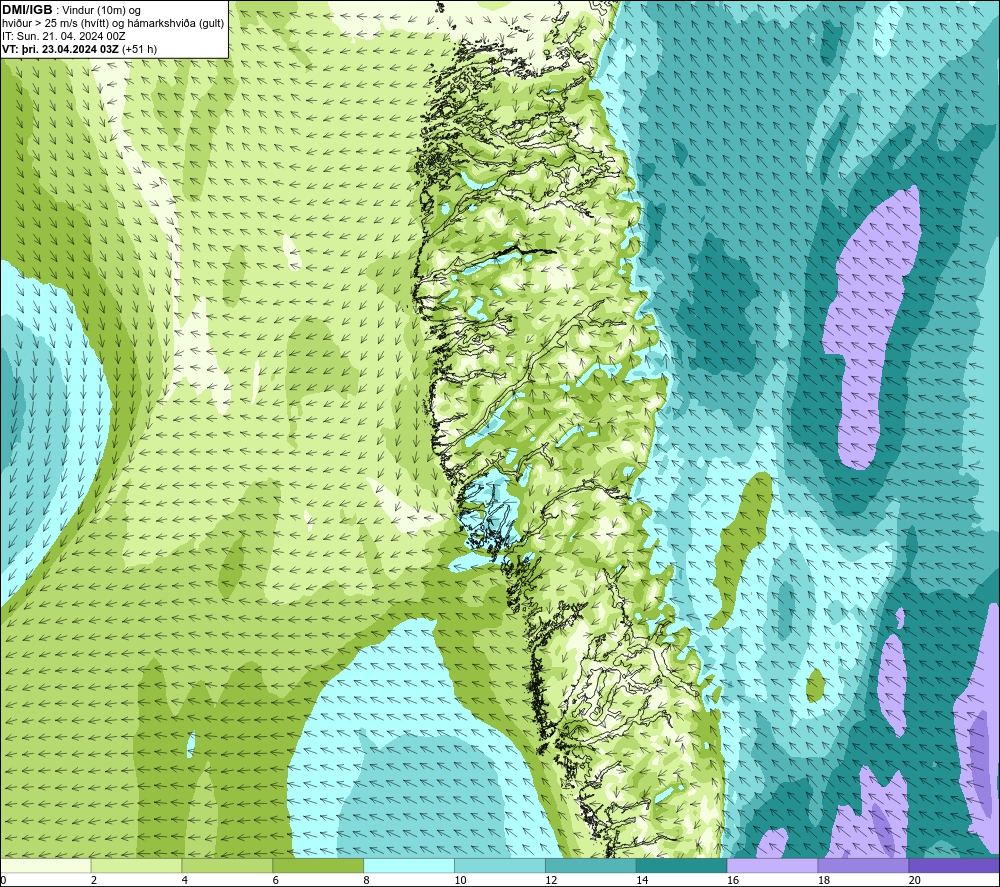Click the "IT: Sun. 21. 04. 2024 00Z" line
Image resolution: width=1000 pixels, height=887 pixels.
pyautogui.click(x=64, y=36)
